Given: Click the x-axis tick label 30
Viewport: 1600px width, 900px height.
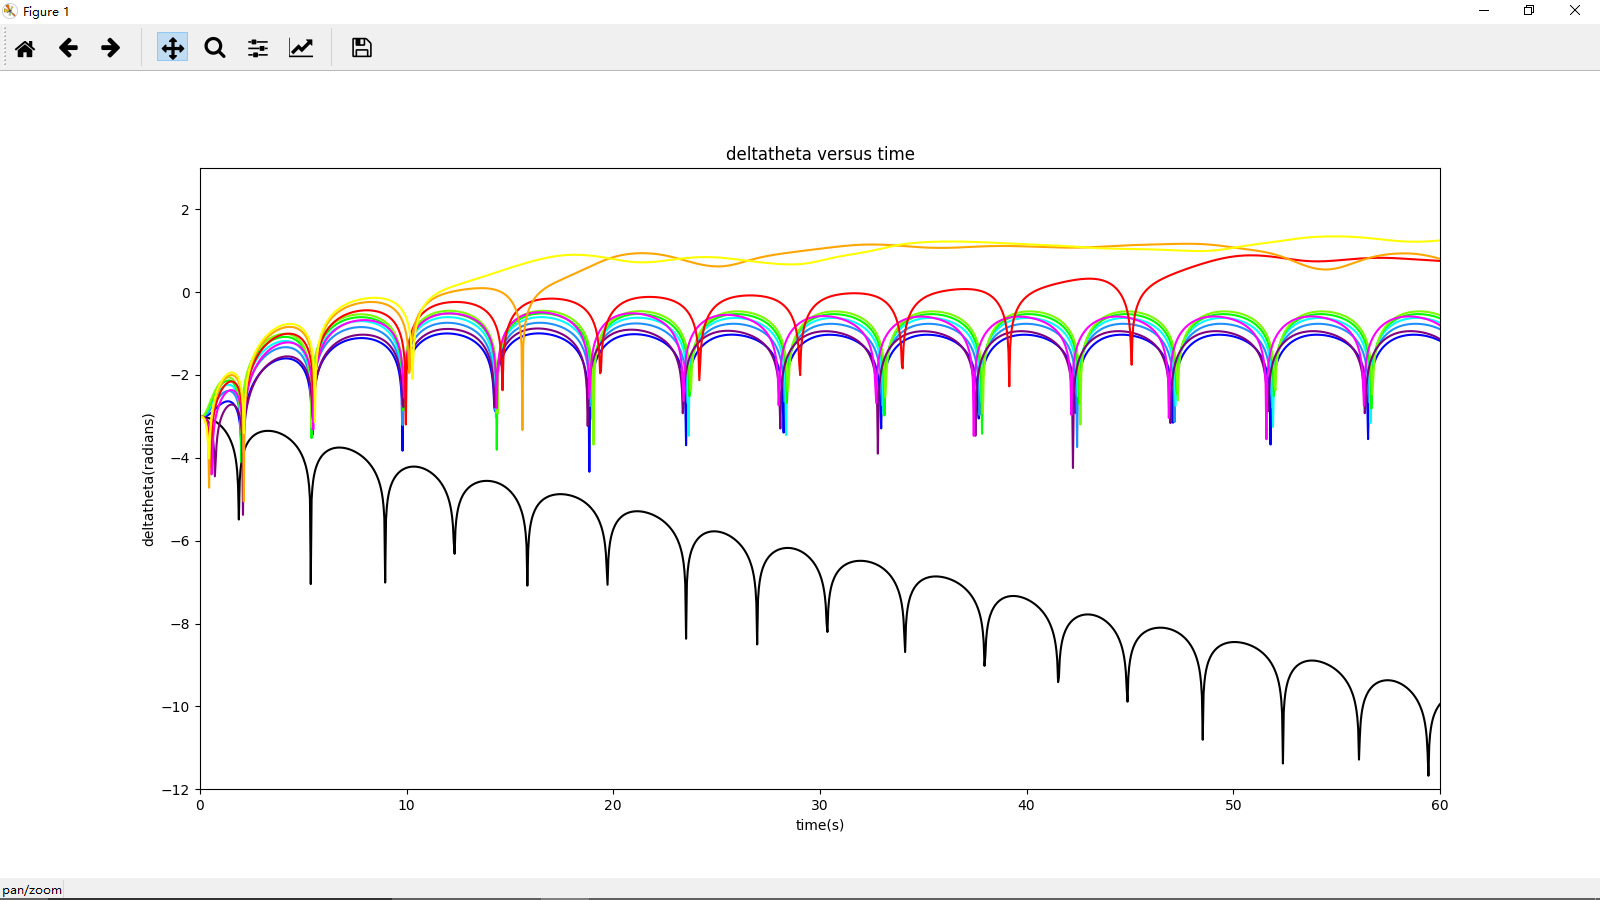Looking at the screenshot, I should [819, 806].
